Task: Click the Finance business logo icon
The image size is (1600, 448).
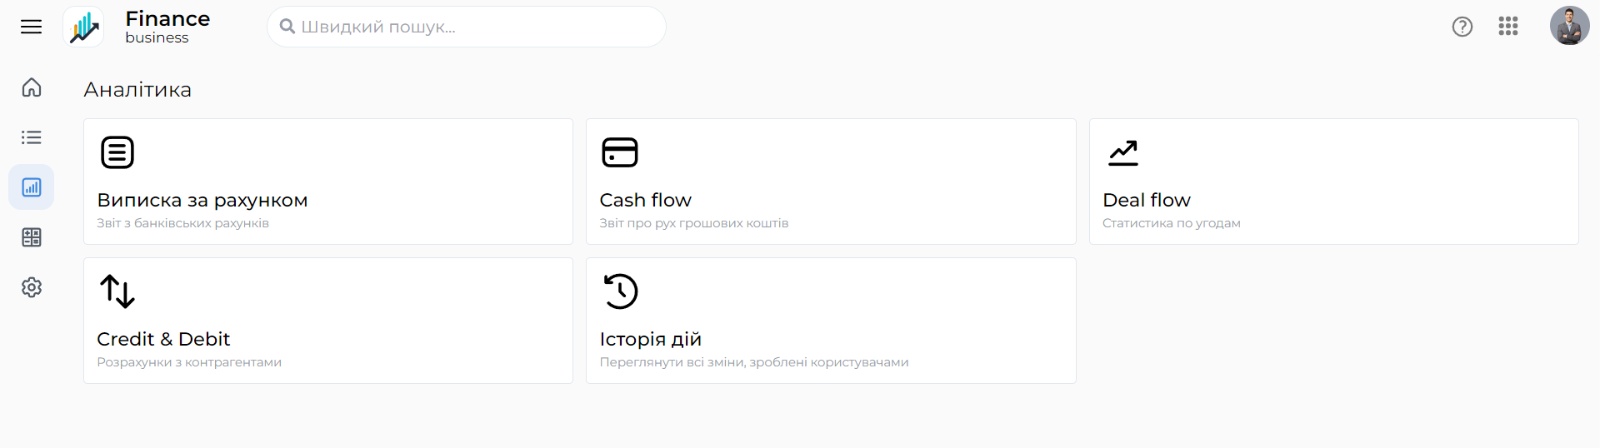Action: point(84,27)
